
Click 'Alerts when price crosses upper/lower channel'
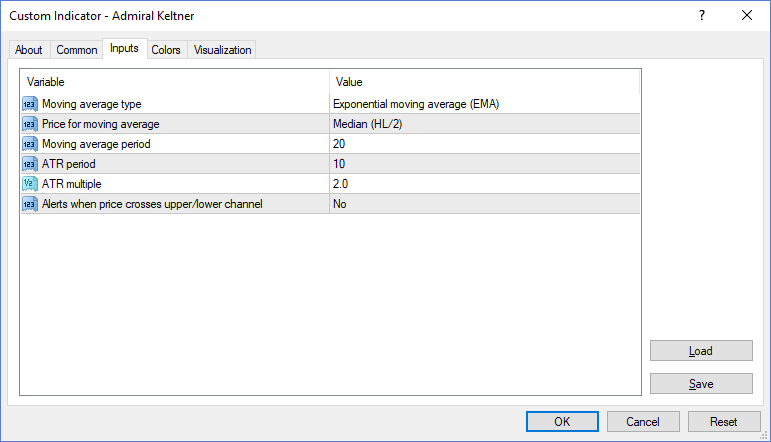[152, 204]
